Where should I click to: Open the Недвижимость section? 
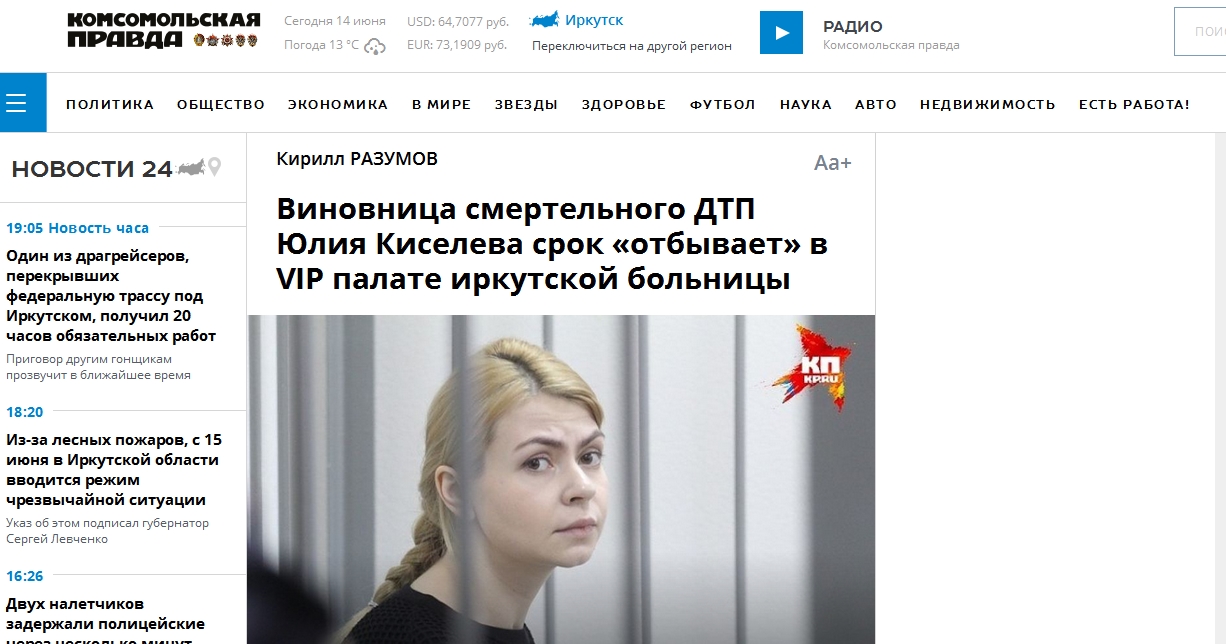coord(988,104)
